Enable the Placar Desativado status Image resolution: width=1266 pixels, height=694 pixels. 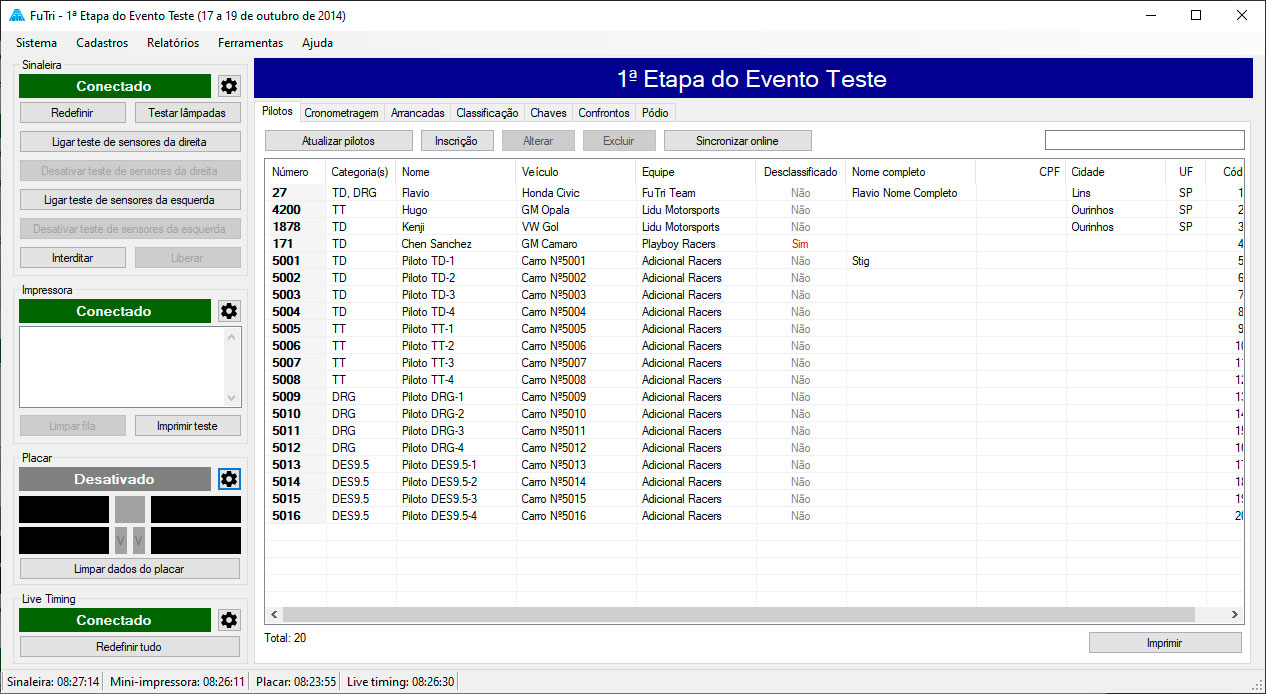pyautogui.click(x=114, y=479)
